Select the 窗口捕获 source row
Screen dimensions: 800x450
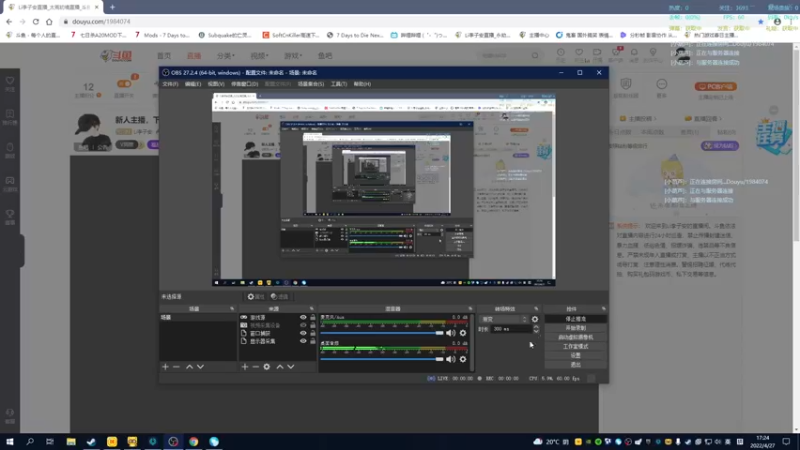tap(278, 333)
